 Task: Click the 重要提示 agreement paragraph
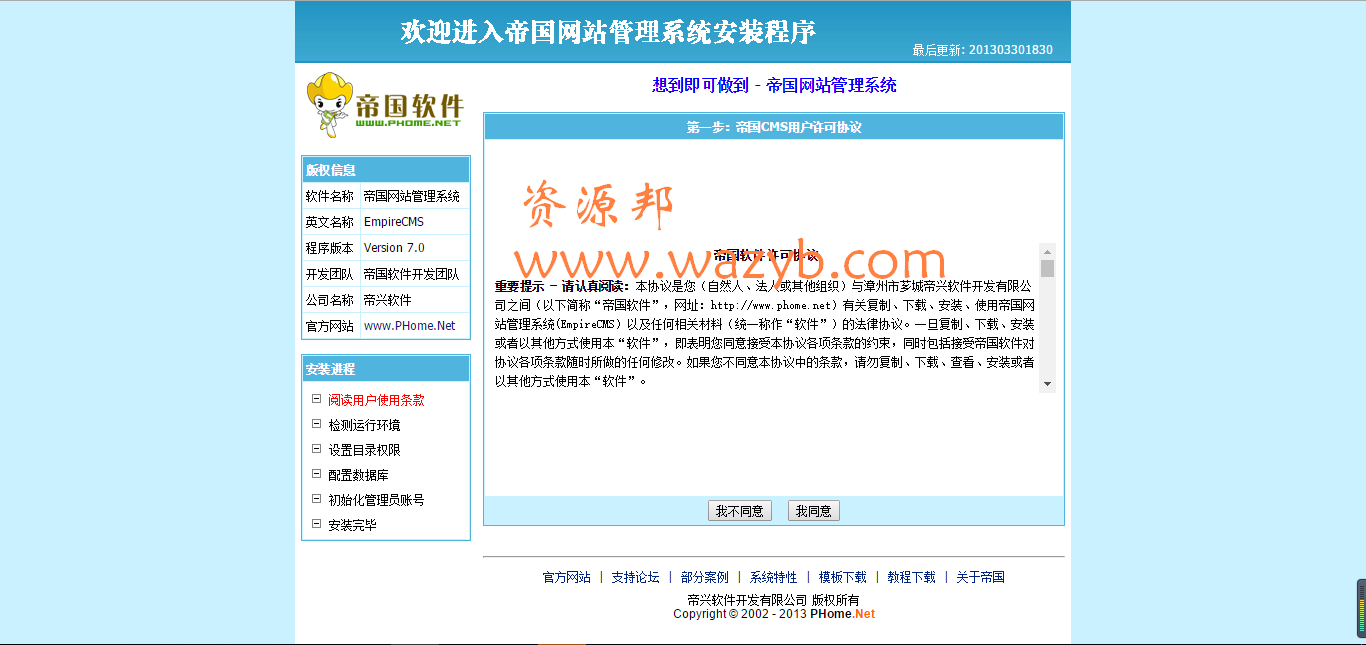point(765,333)
